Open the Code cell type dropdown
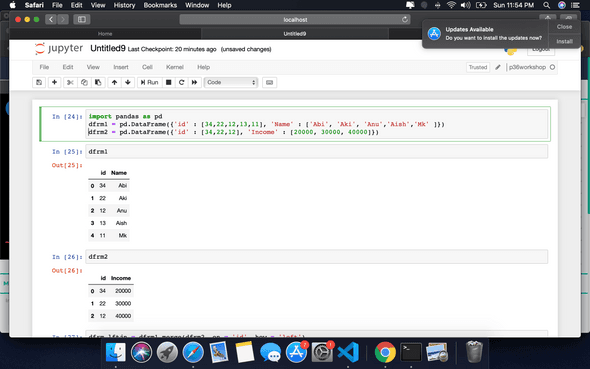Viewport: 590px width, 369px height. click(231, 82)
